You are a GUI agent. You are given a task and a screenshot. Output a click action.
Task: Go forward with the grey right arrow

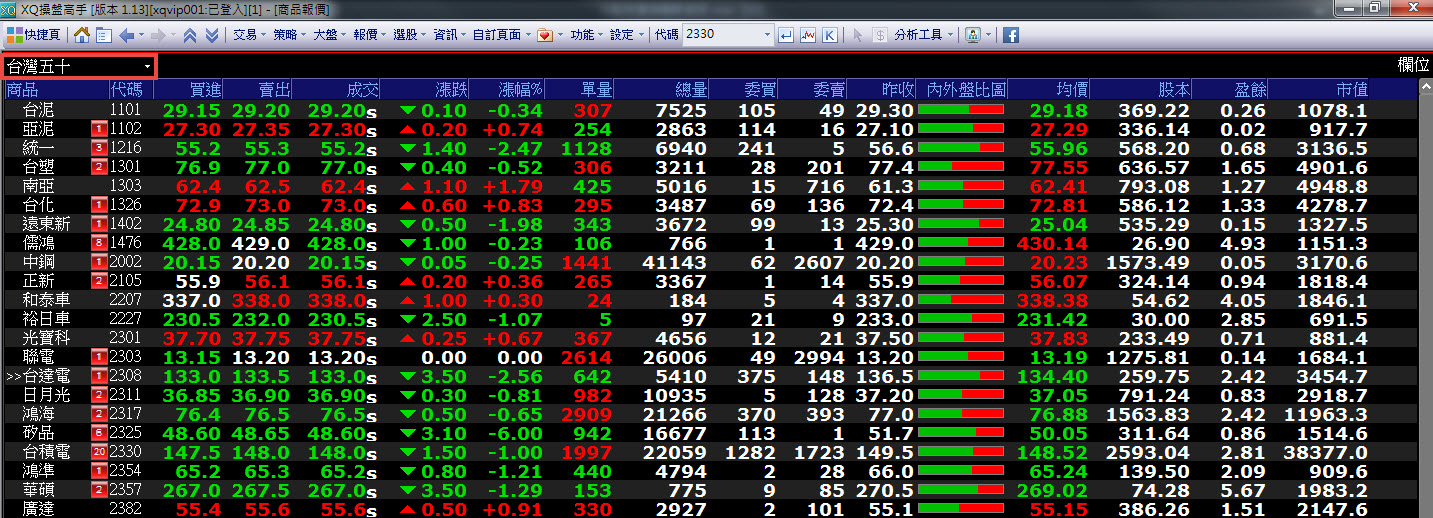pyautogui.click(x=158, y=34)
